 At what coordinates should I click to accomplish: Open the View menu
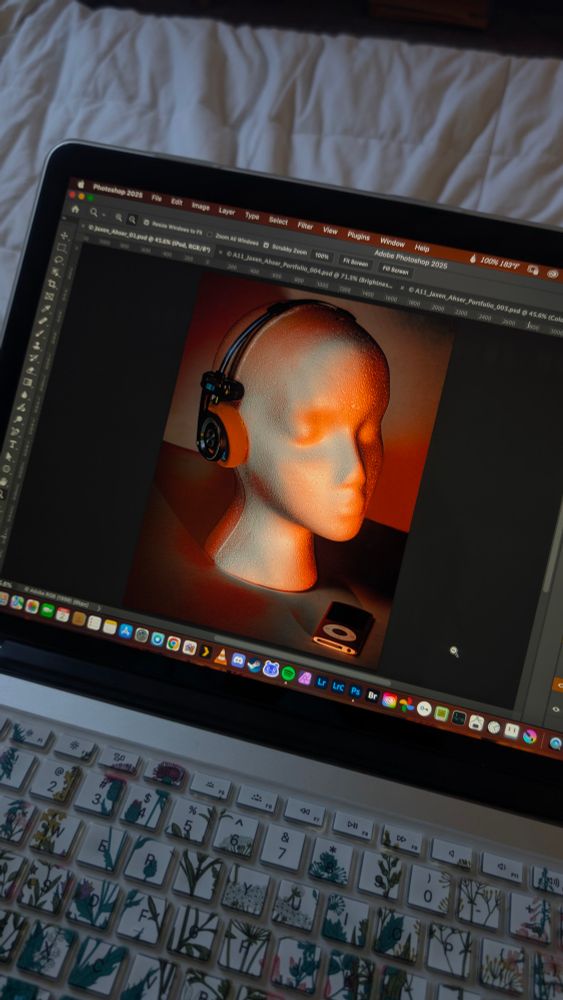click(x=330, y=230)
